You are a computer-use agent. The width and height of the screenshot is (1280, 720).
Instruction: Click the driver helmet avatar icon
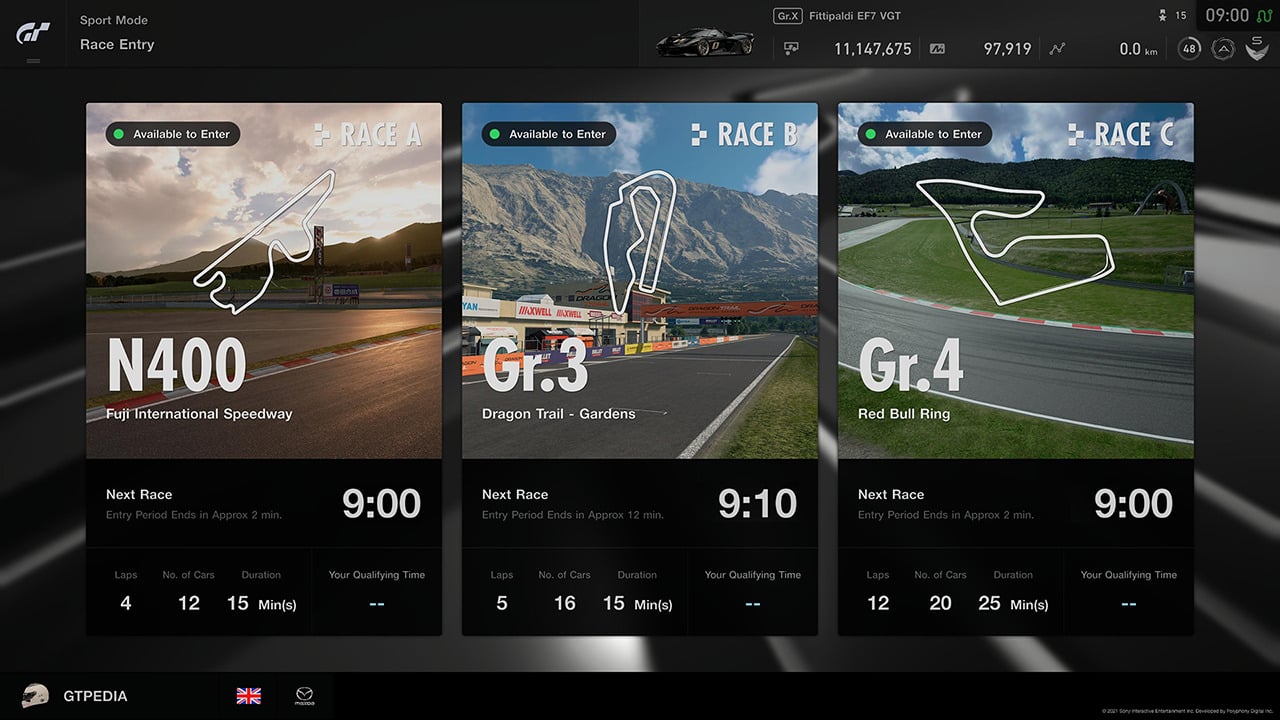[35, 696]
